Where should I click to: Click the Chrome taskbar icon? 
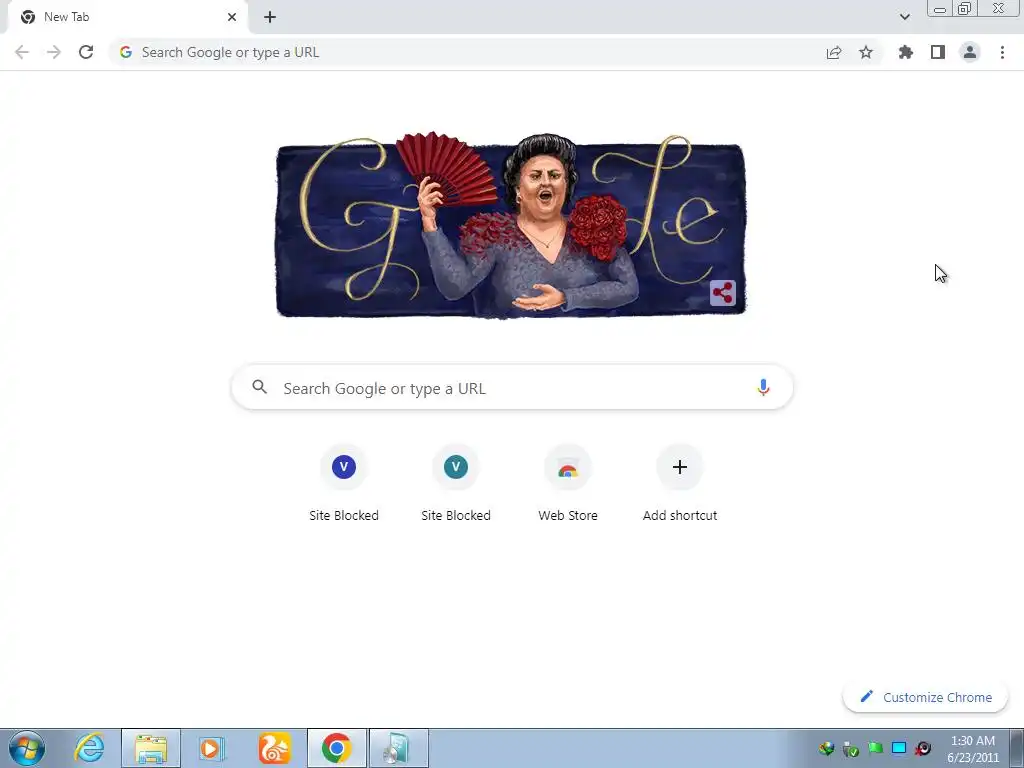click(x=336, y=748)
